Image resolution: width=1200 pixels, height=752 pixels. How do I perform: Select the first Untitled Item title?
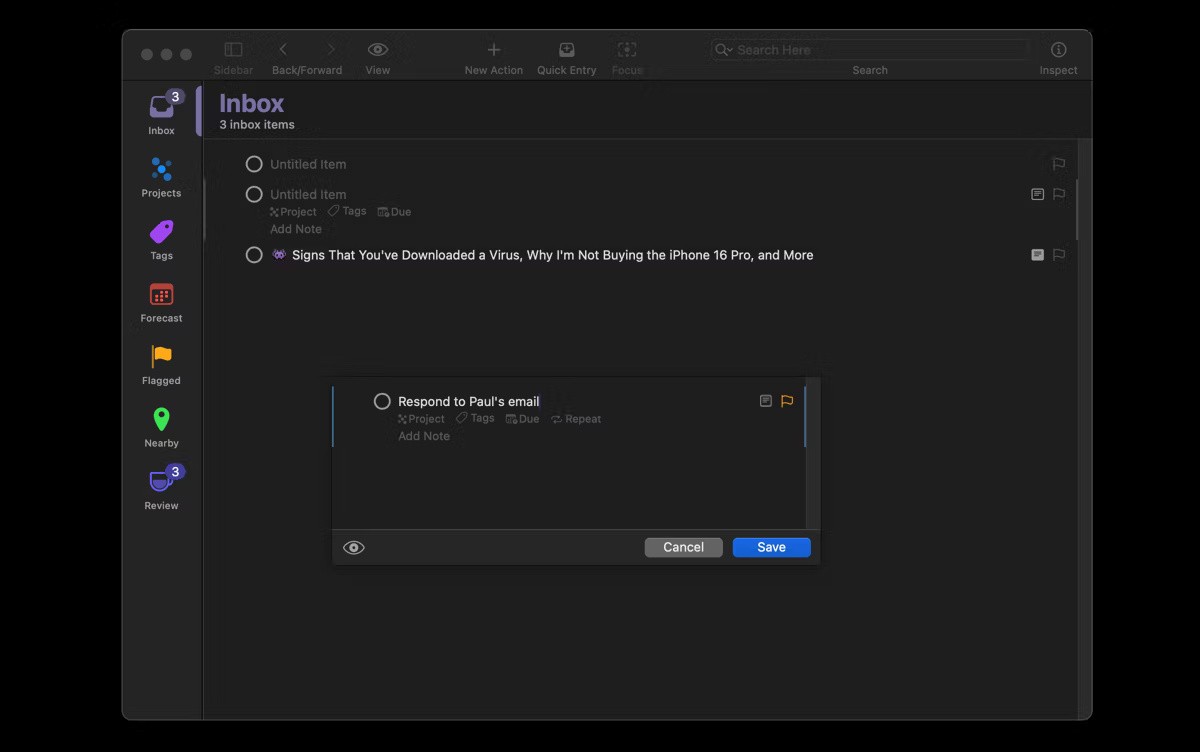308,164
